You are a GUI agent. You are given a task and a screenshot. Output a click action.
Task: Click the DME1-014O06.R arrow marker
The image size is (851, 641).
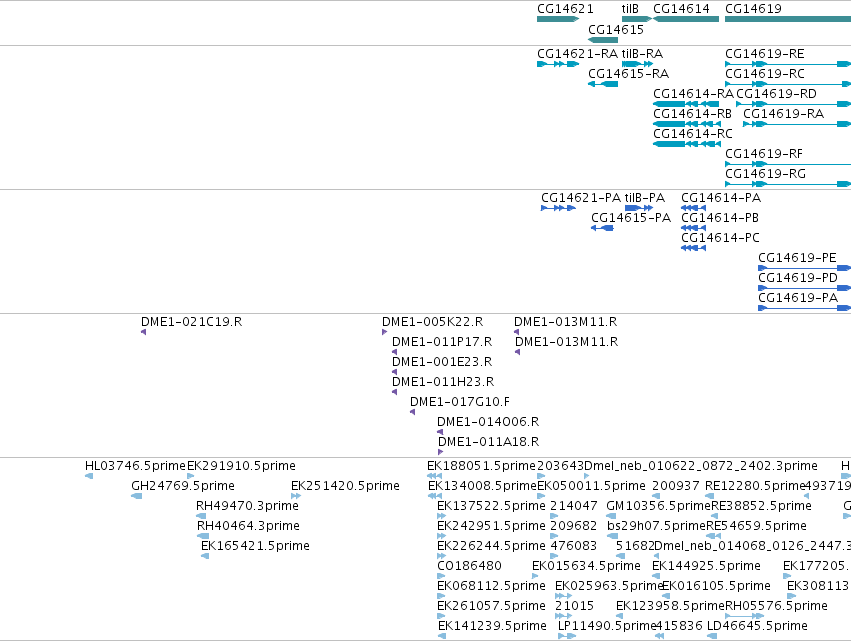click(440, 432)
